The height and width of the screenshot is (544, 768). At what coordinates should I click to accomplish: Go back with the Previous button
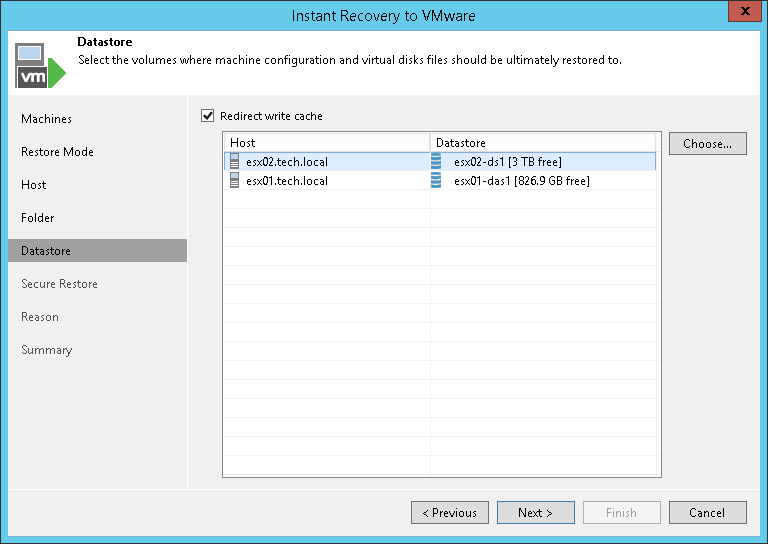(x=450, y=513)
